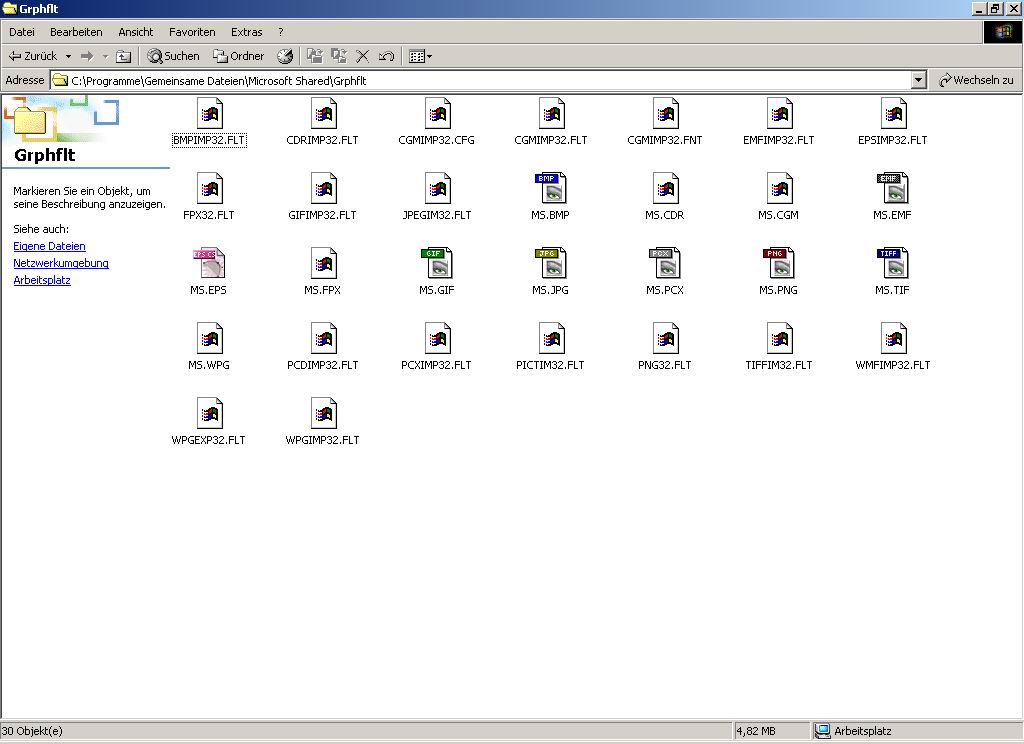
Task: Select the MS.CGM file icon
Action: point(779,189)
